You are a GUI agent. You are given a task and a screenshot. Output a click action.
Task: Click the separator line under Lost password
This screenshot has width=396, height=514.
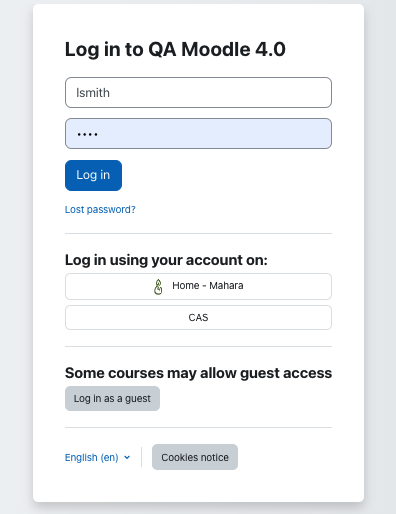click(x=198, y=234)
